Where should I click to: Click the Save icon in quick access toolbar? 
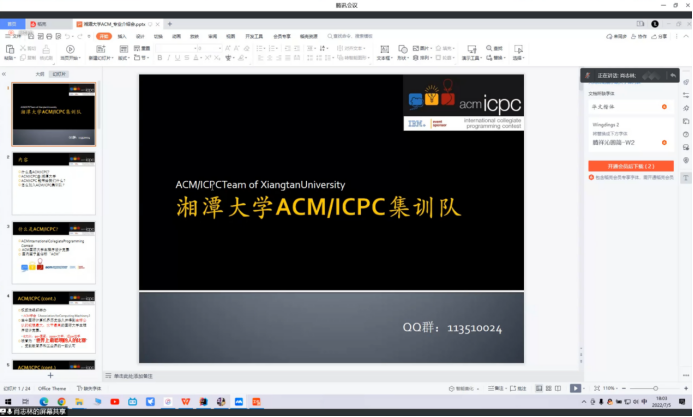tap(31, 36)
